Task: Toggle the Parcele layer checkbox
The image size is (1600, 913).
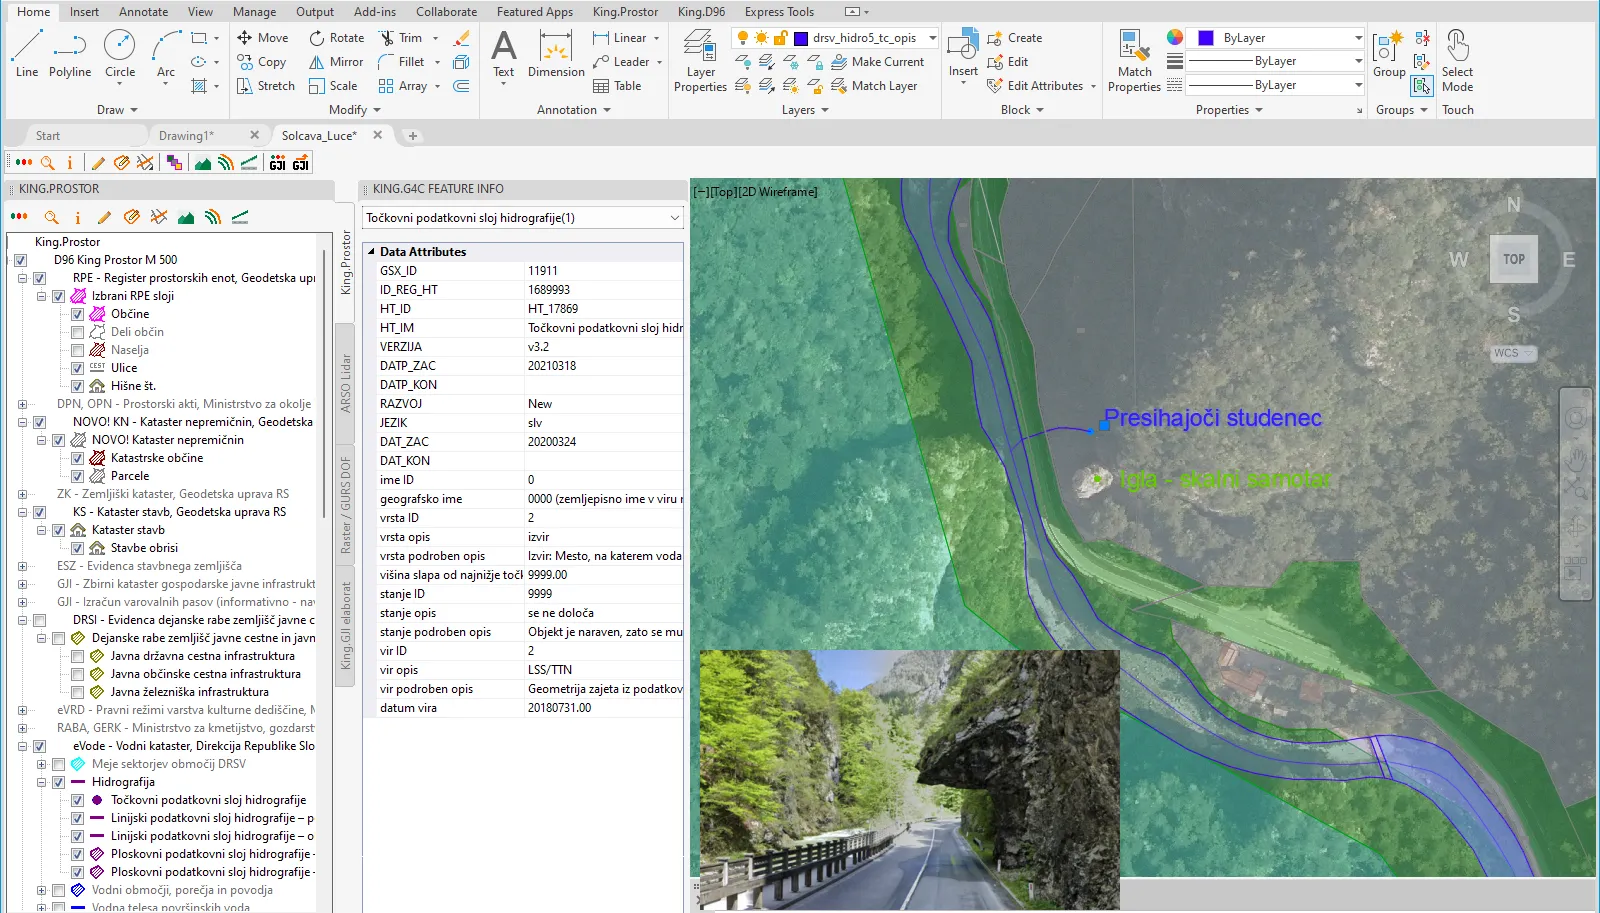Action: pyautogui.click(x=77, y=476)
